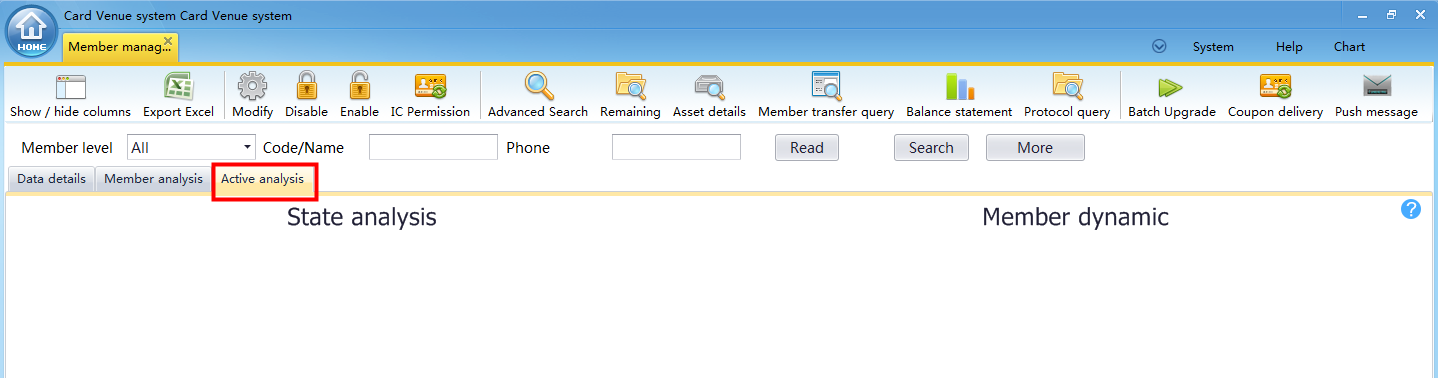The width and height of the screenshot is (1438, 378).
Task: Open Protocol query
Action: (1067, 96)
